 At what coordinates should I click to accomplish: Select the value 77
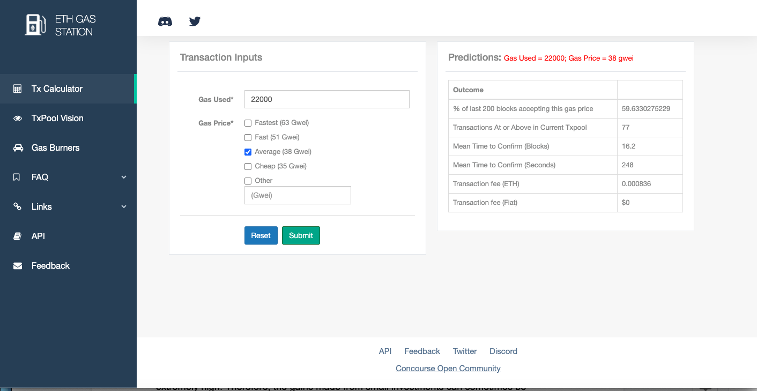pyautogui.click(x=626, y=128)
